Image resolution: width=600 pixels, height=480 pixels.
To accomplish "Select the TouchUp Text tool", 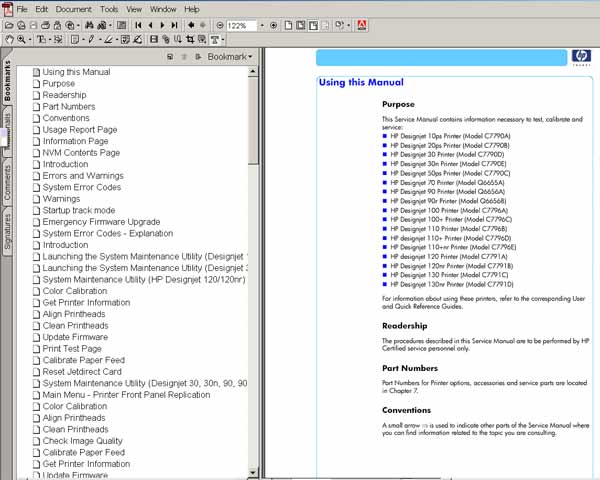I will point(215,40).
